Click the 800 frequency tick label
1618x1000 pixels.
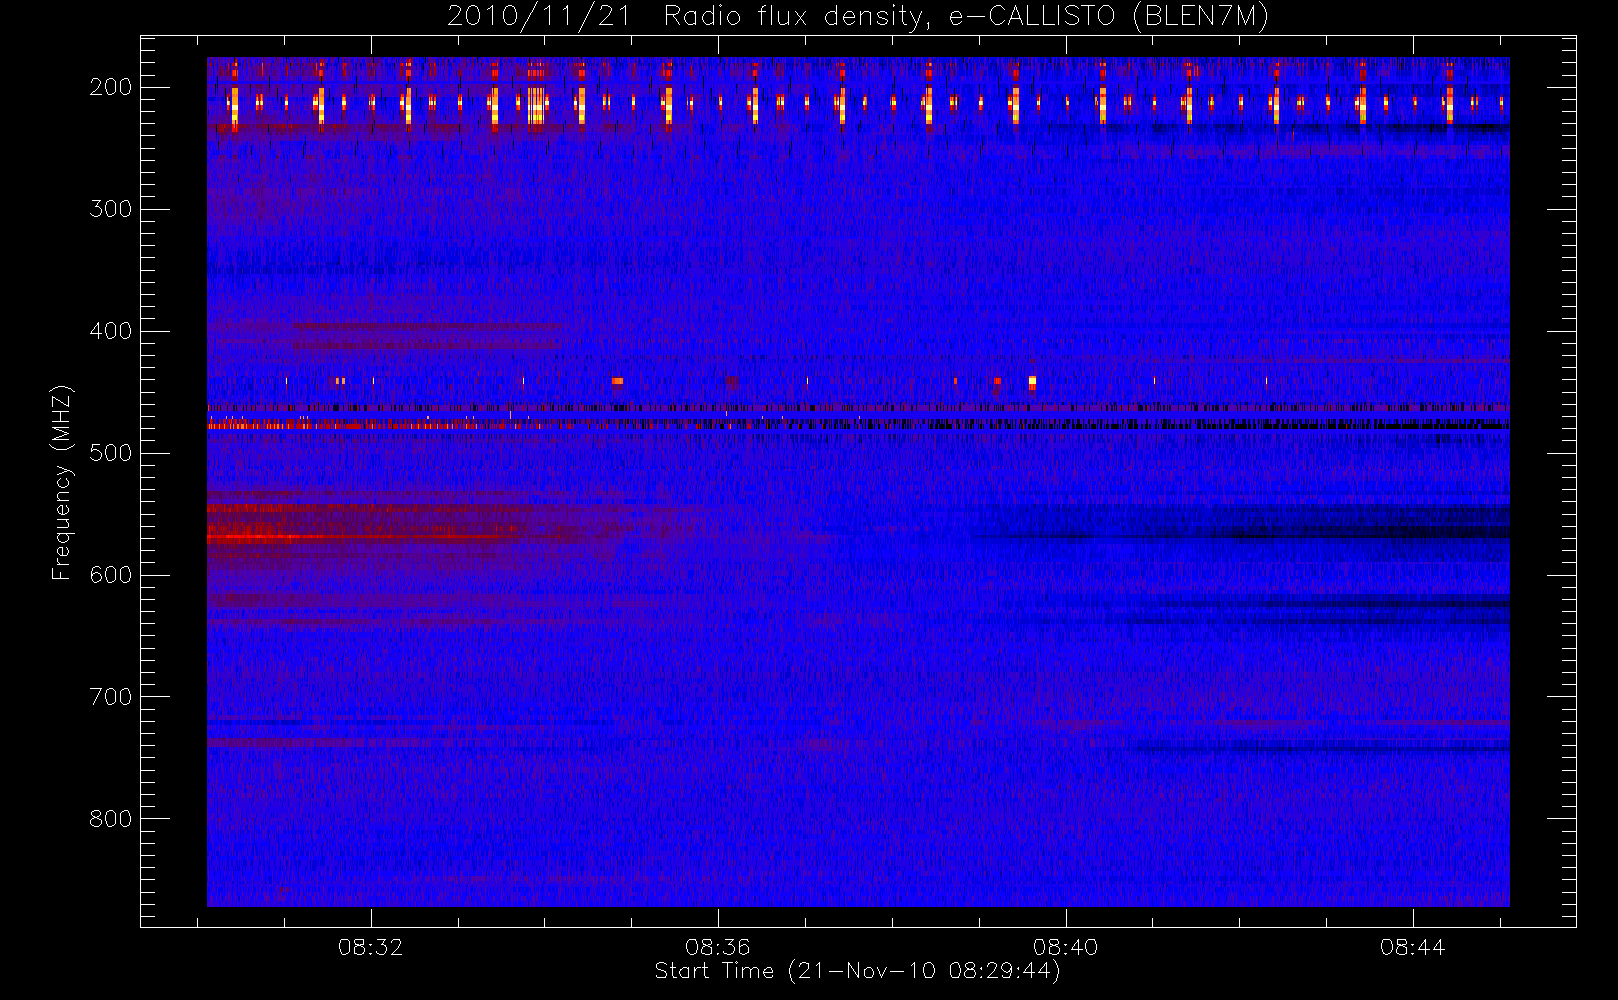[111, 819]
